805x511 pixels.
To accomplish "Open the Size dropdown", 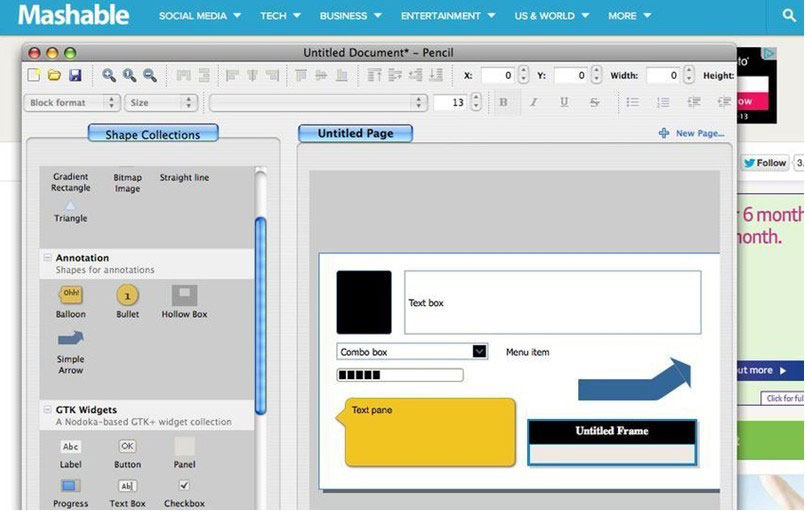I will click(x=160, y=102).
